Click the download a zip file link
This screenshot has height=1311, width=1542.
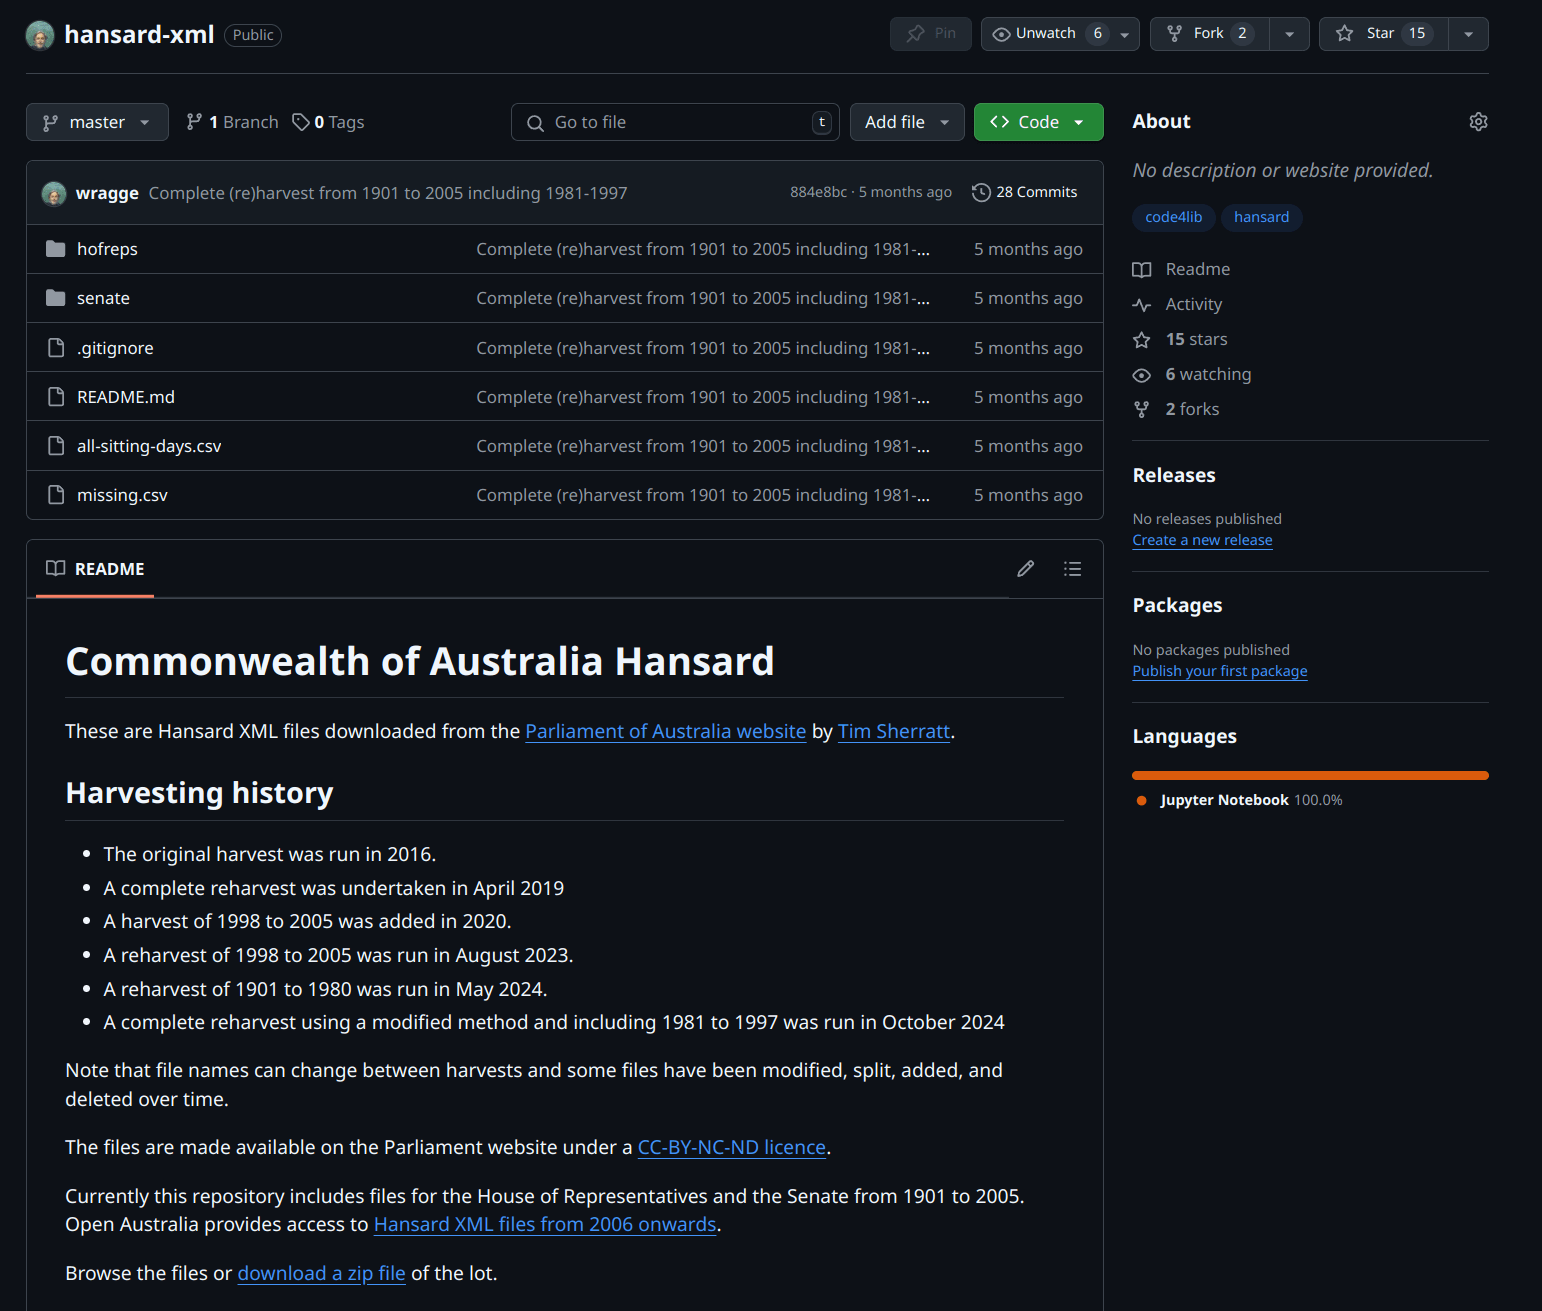tap(321, 1273)
